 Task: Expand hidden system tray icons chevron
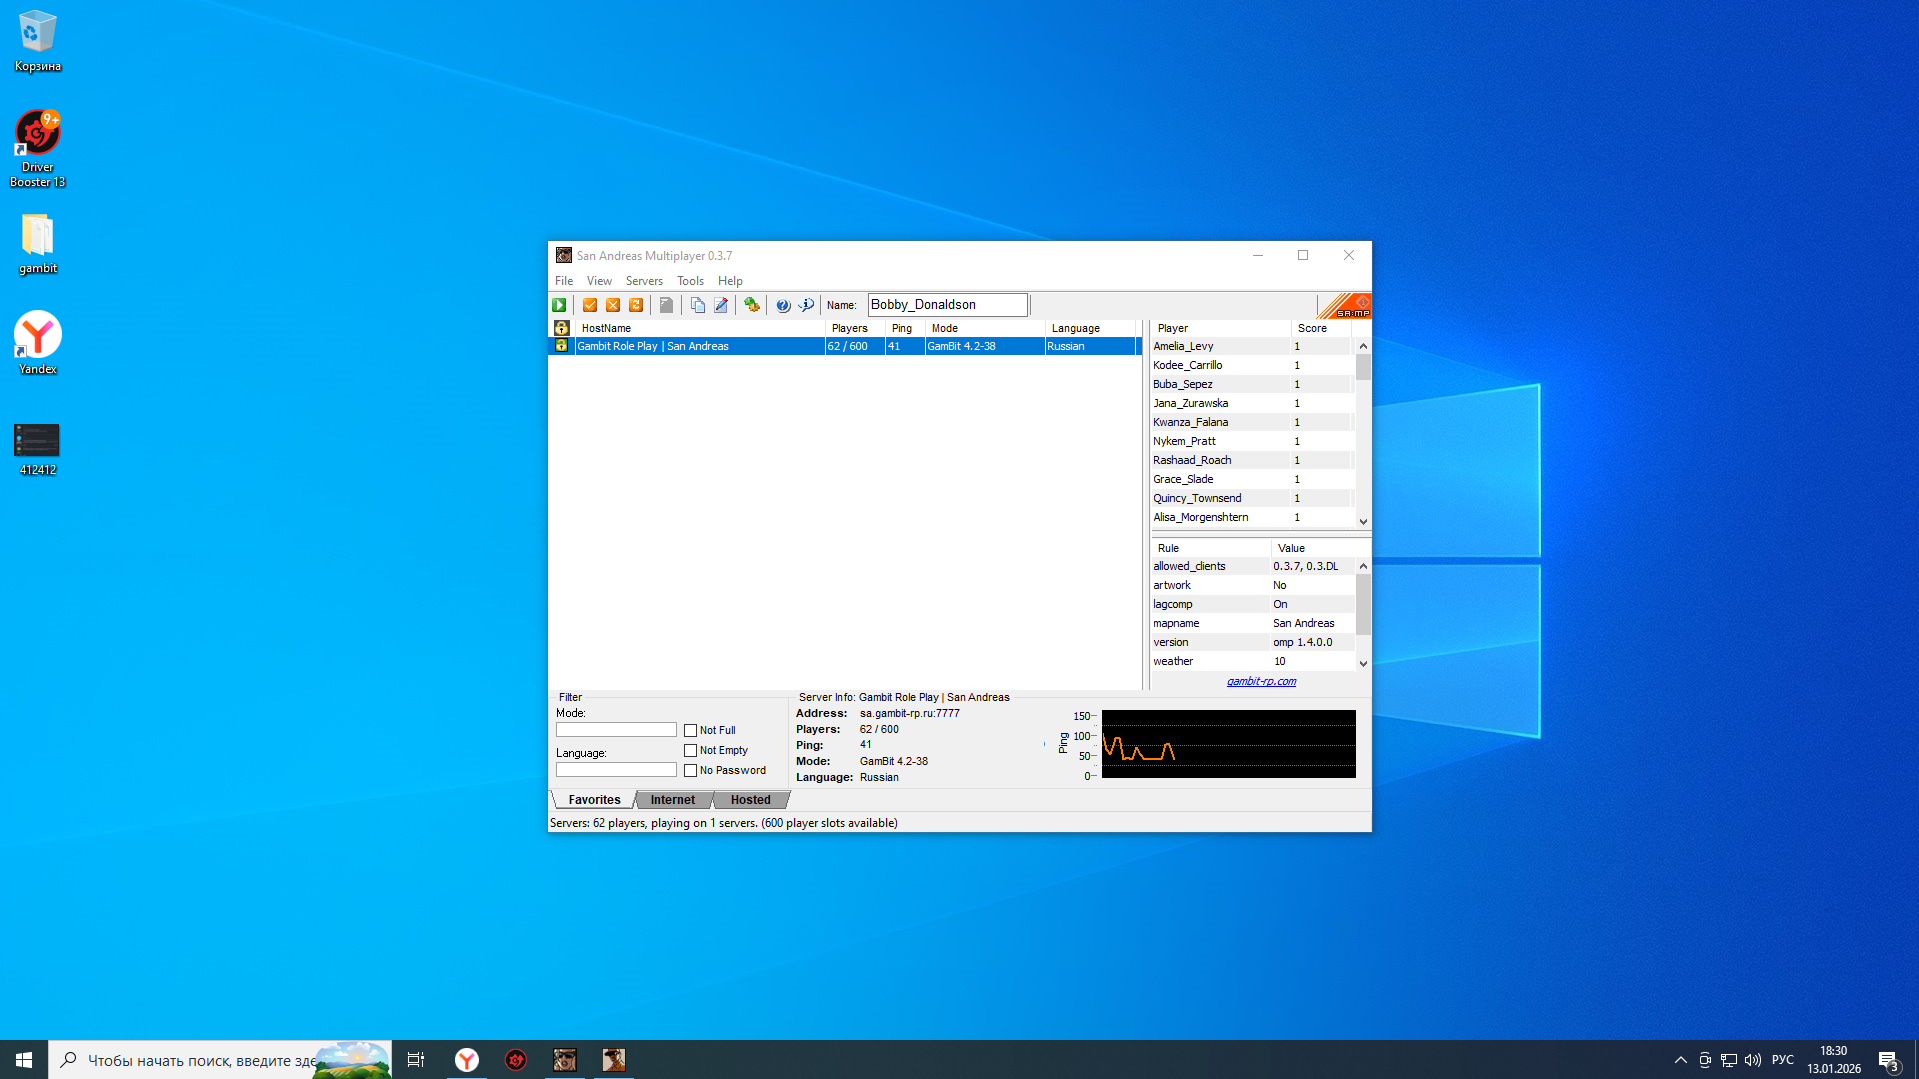coord(1680,1060)
